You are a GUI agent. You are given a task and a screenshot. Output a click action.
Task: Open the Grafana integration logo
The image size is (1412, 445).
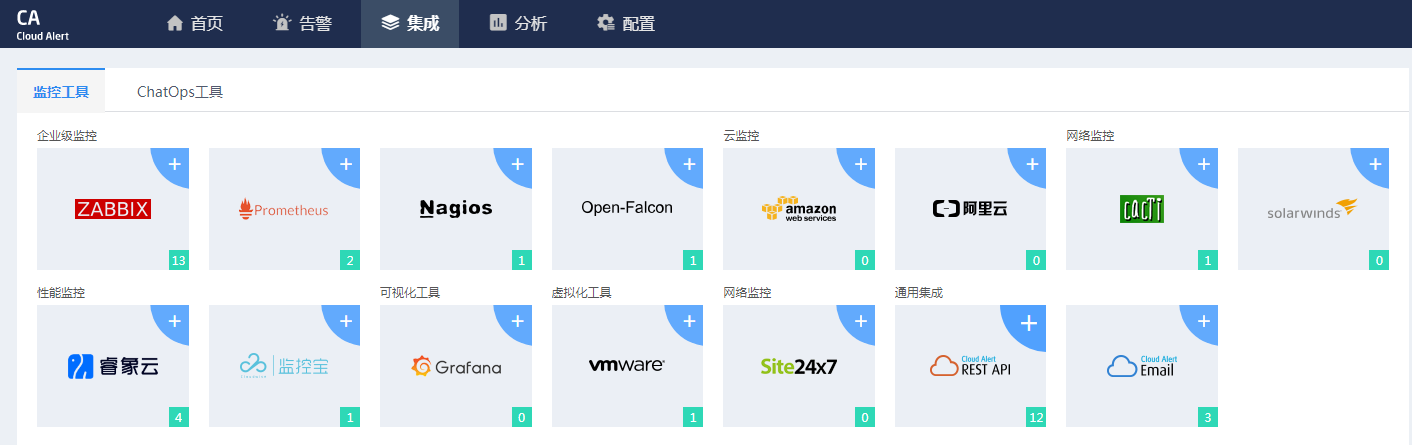click(456, 367)
